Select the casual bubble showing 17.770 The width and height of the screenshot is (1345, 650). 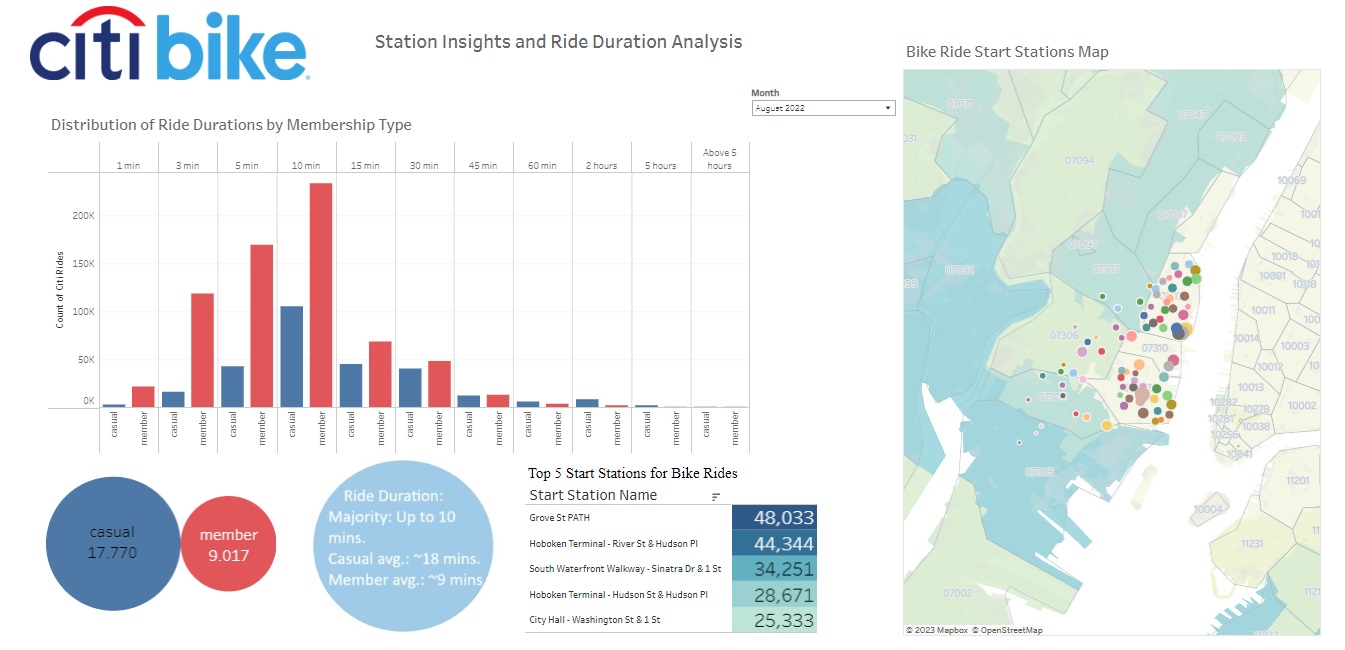[113, 543]
